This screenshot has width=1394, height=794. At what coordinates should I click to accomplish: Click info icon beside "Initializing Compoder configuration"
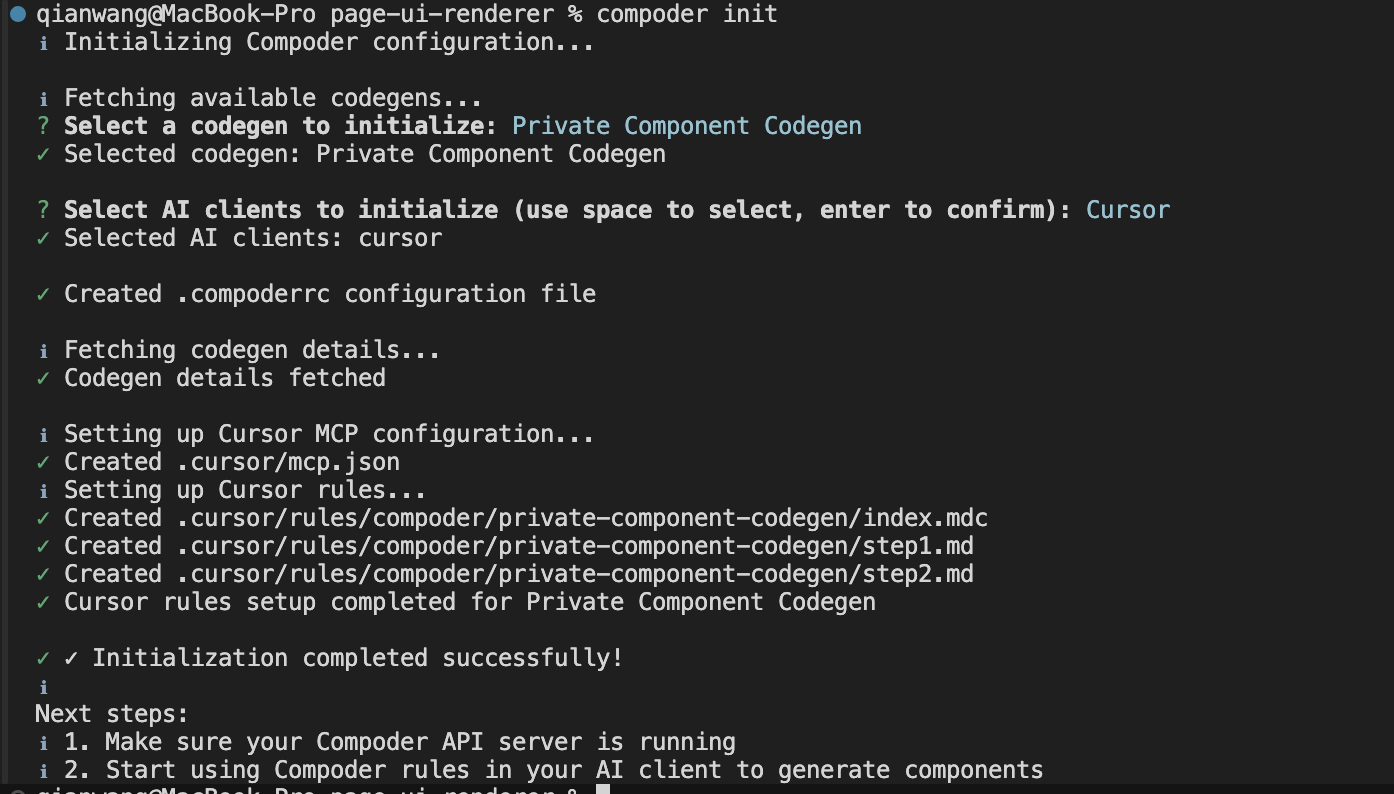(x=43, y=43)
